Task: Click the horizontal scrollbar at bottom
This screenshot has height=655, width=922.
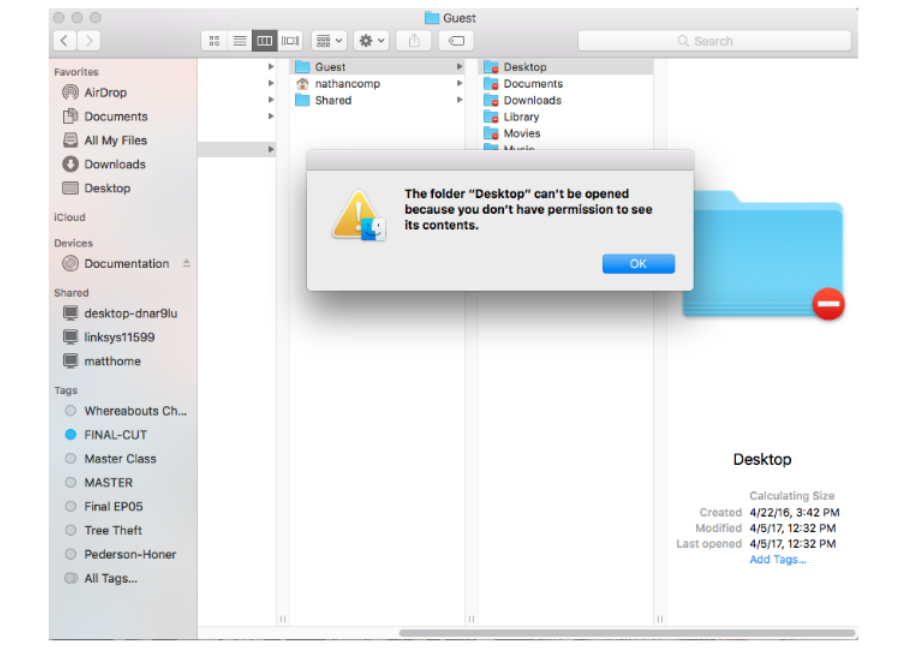Action: tap(627, 633)
